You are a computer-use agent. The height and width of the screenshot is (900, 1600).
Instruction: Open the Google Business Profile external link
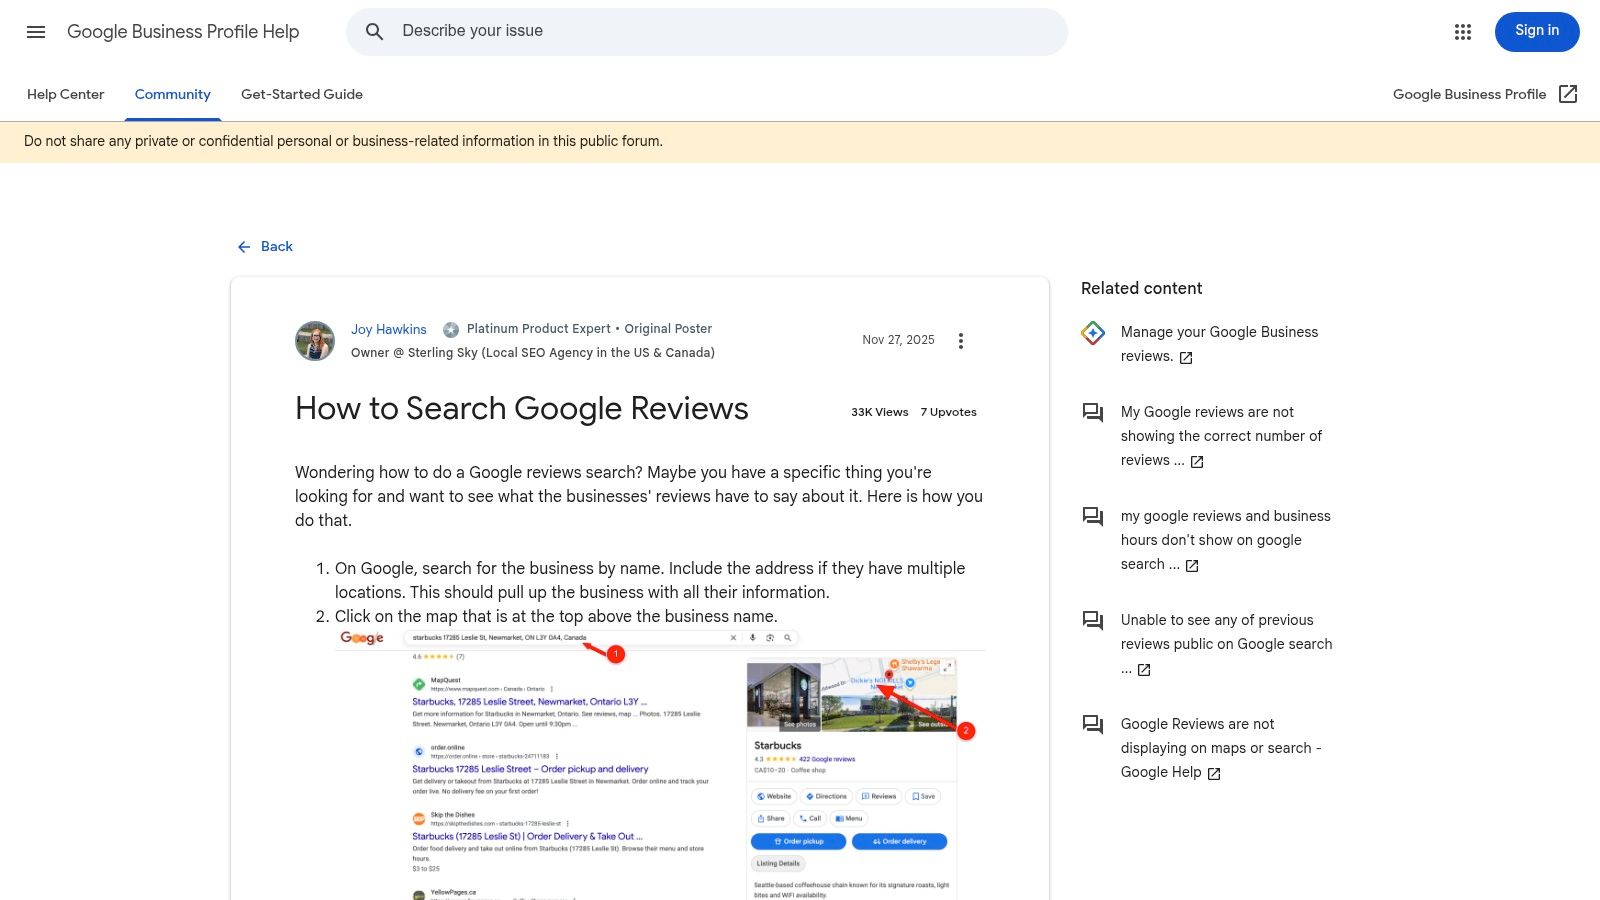[1484, 94]
